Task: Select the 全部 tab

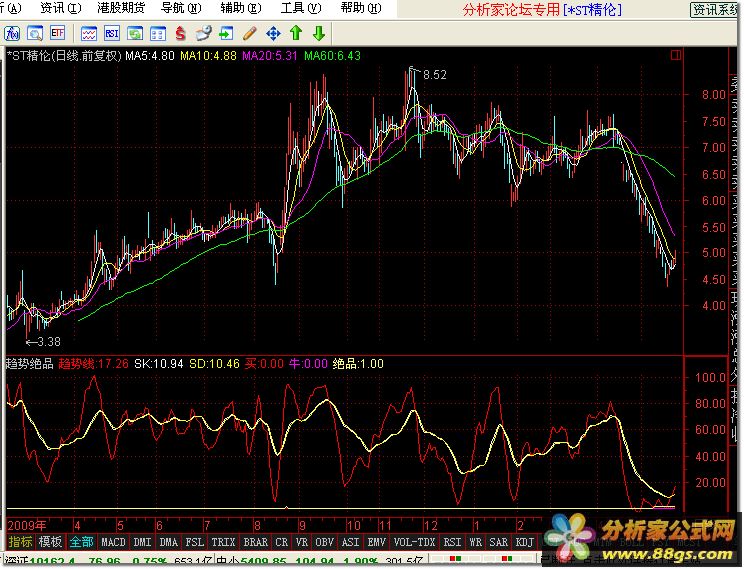Action: point(81,541)
